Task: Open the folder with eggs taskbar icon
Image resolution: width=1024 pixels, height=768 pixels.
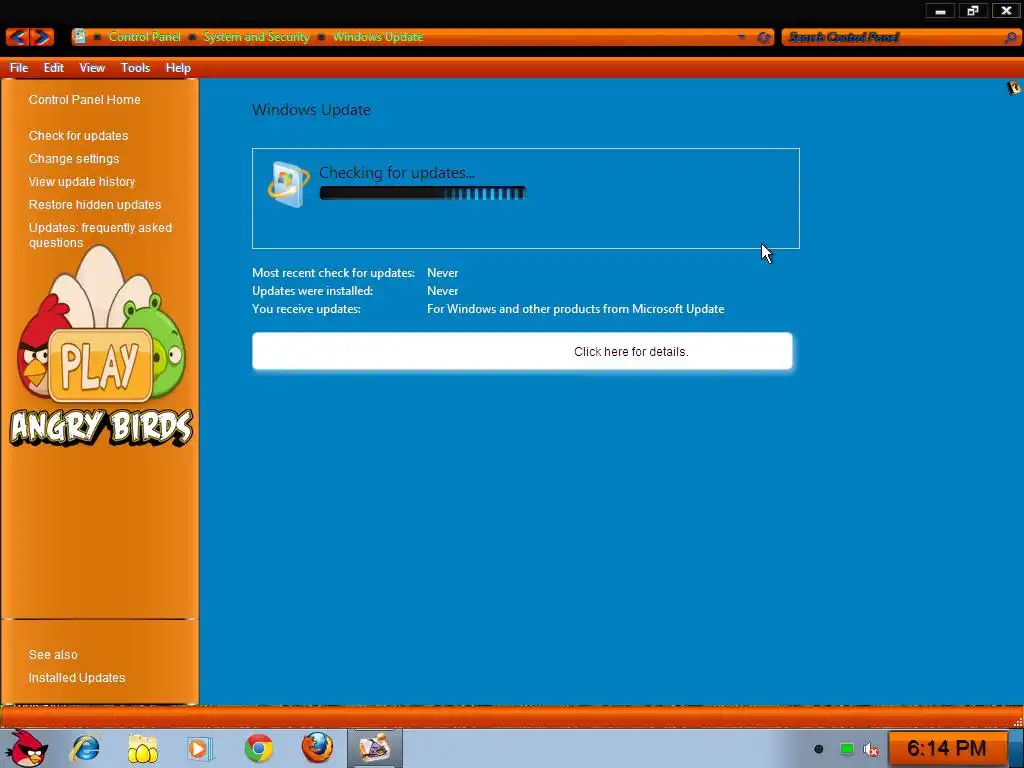Action: point(142,748)
